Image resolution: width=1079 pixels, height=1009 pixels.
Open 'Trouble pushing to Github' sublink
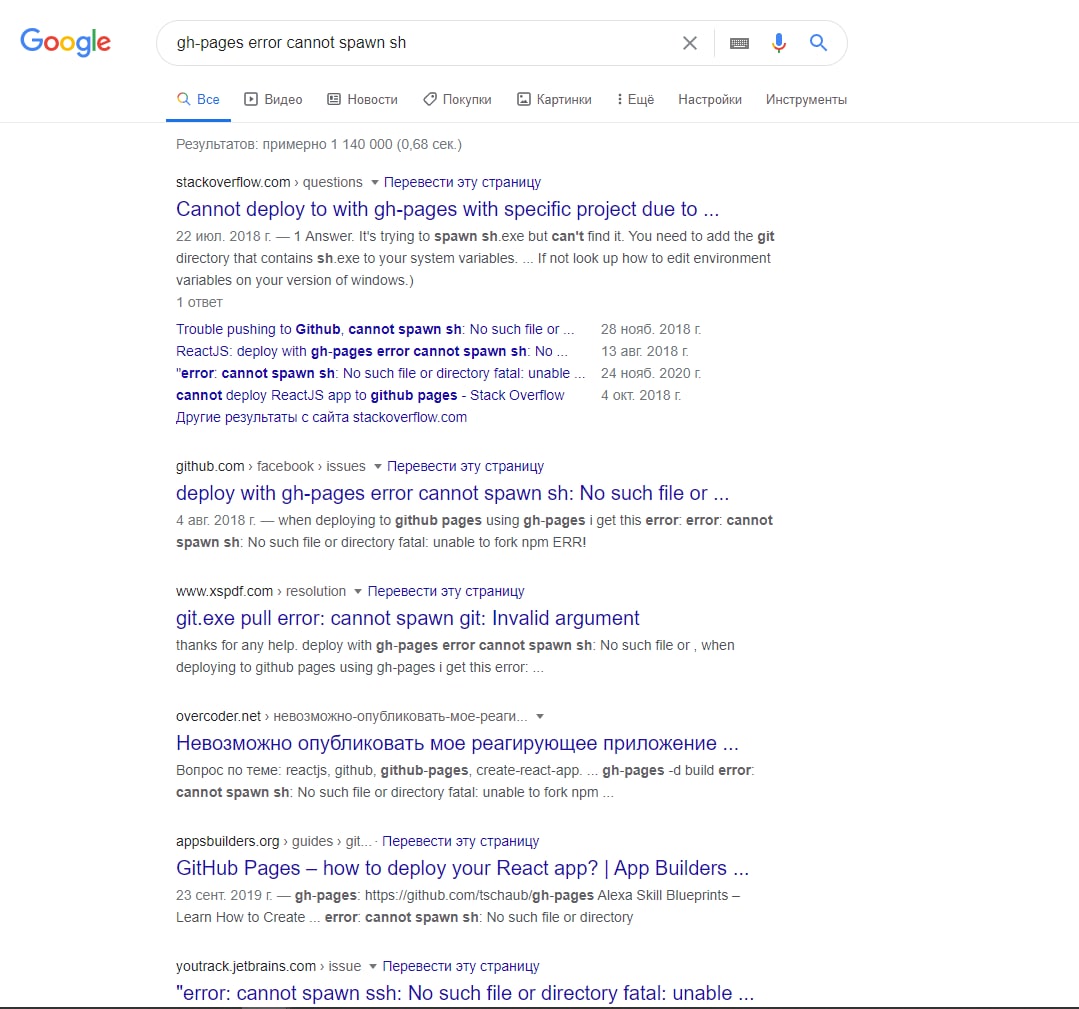tap(375, 330)
